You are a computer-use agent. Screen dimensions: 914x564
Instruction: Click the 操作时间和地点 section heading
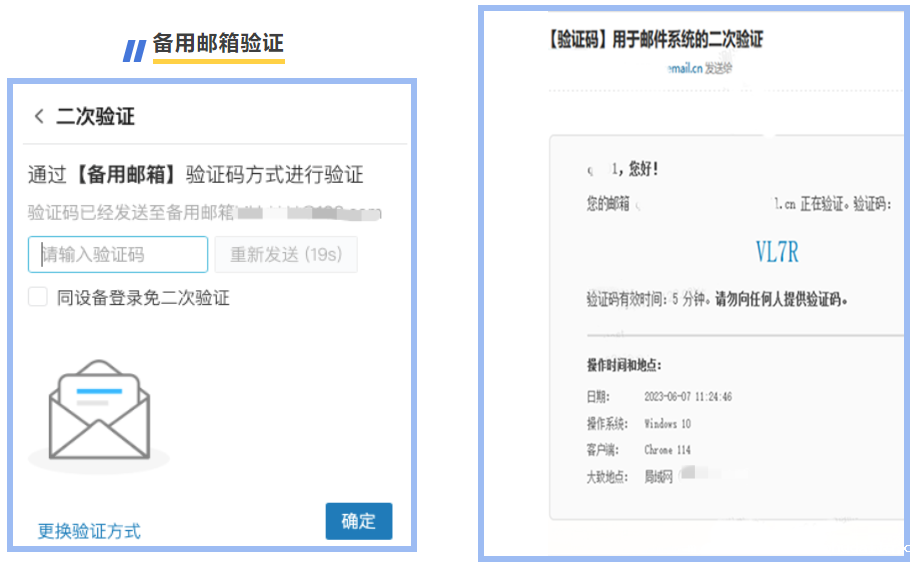(624, 365)
